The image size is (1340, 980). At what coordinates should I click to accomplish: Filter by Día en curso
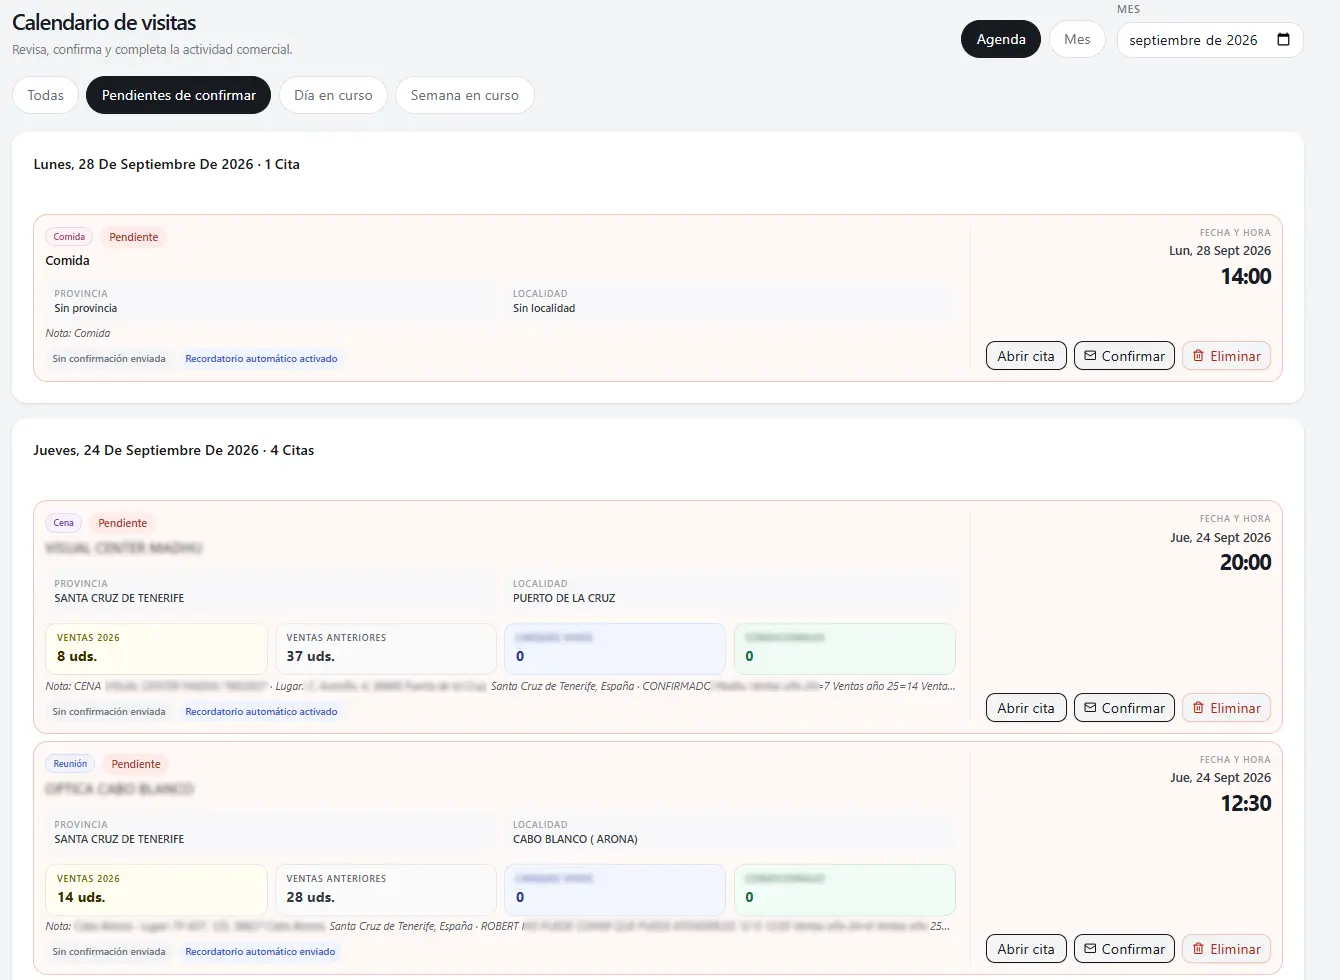point(333,95)
